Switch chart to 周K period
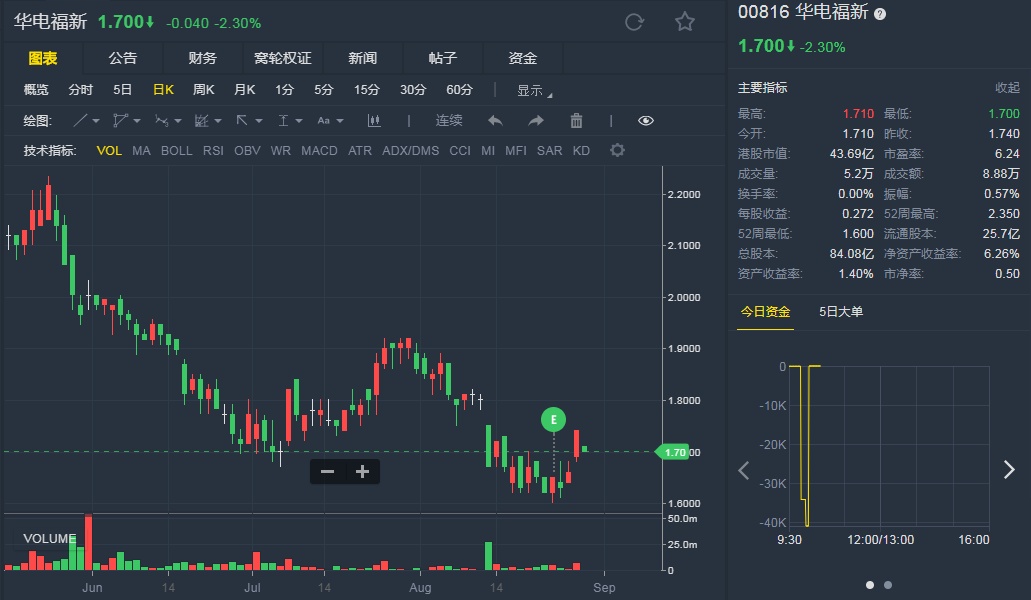Screen dimensions: 1031x600 click(204, 89)
